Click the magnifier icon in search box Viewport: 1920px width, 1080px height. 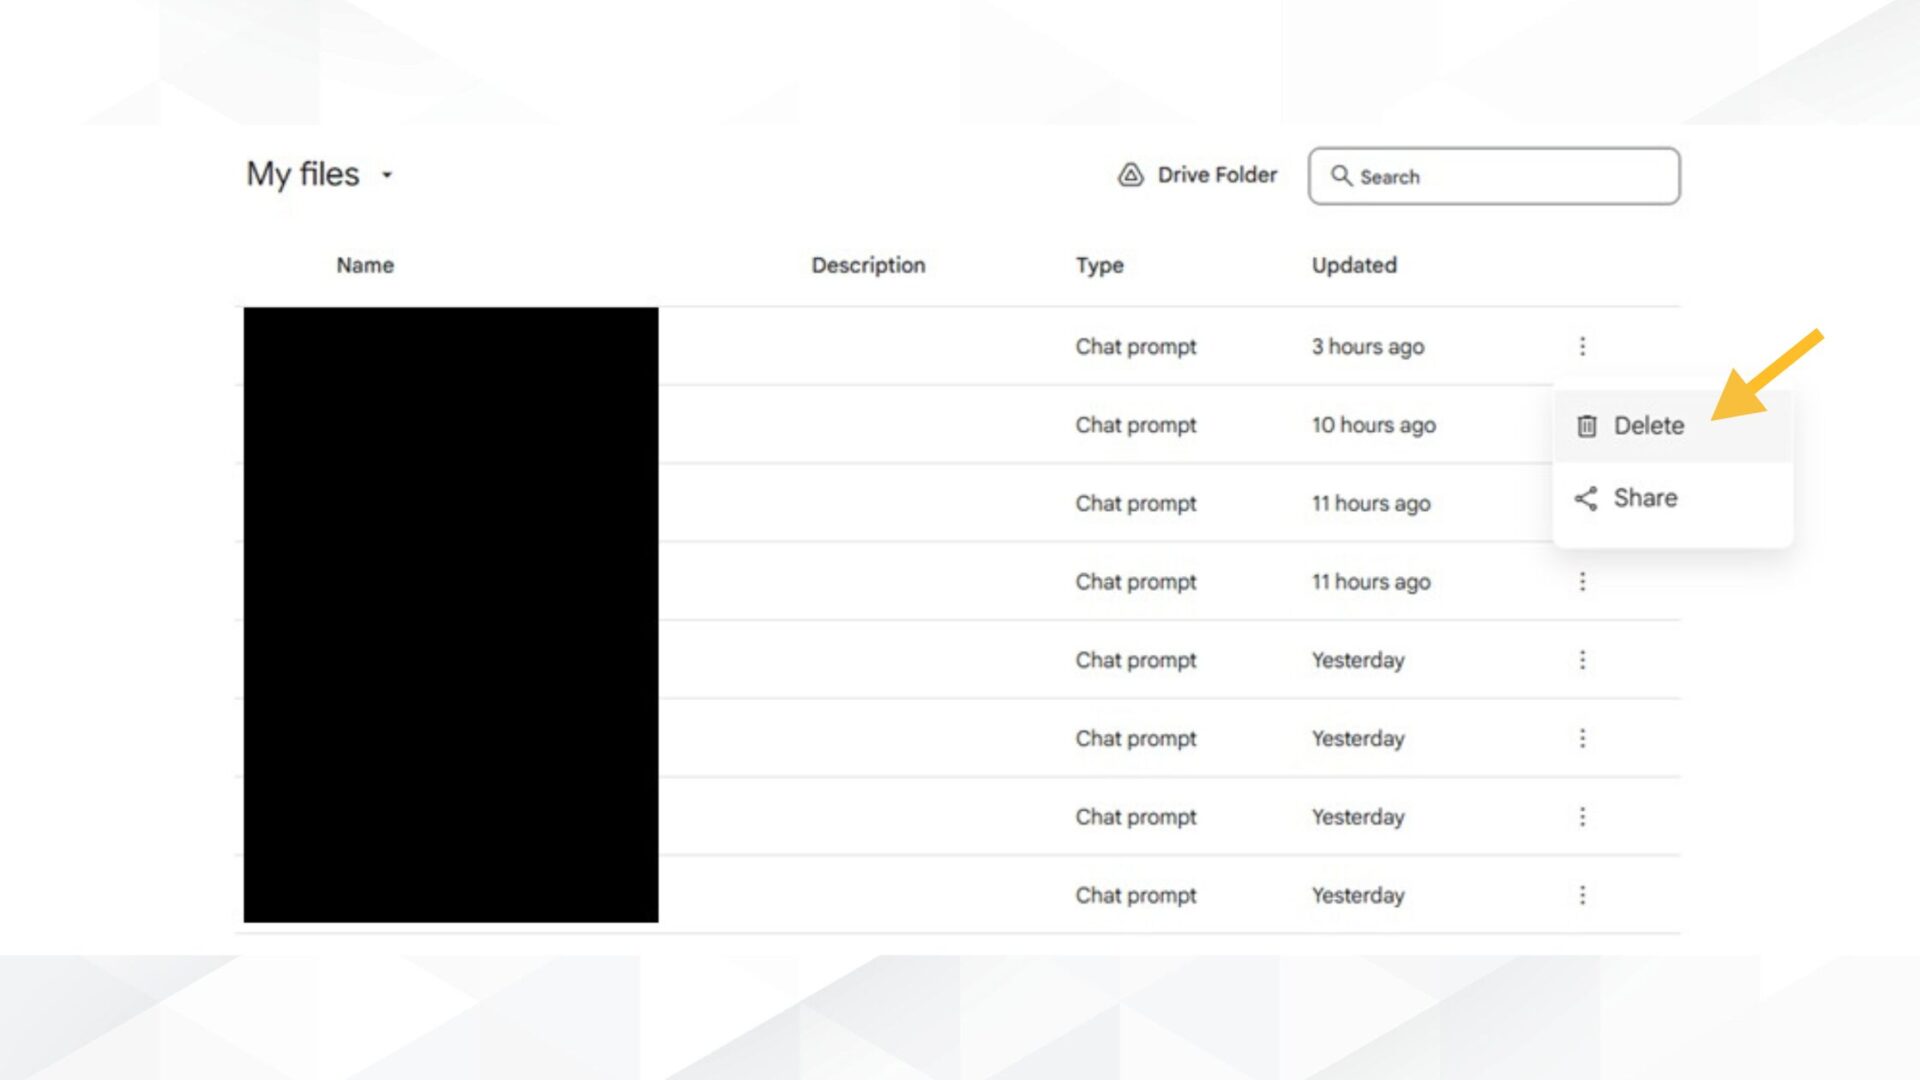pyautogui.click(x=1341, y=176)
